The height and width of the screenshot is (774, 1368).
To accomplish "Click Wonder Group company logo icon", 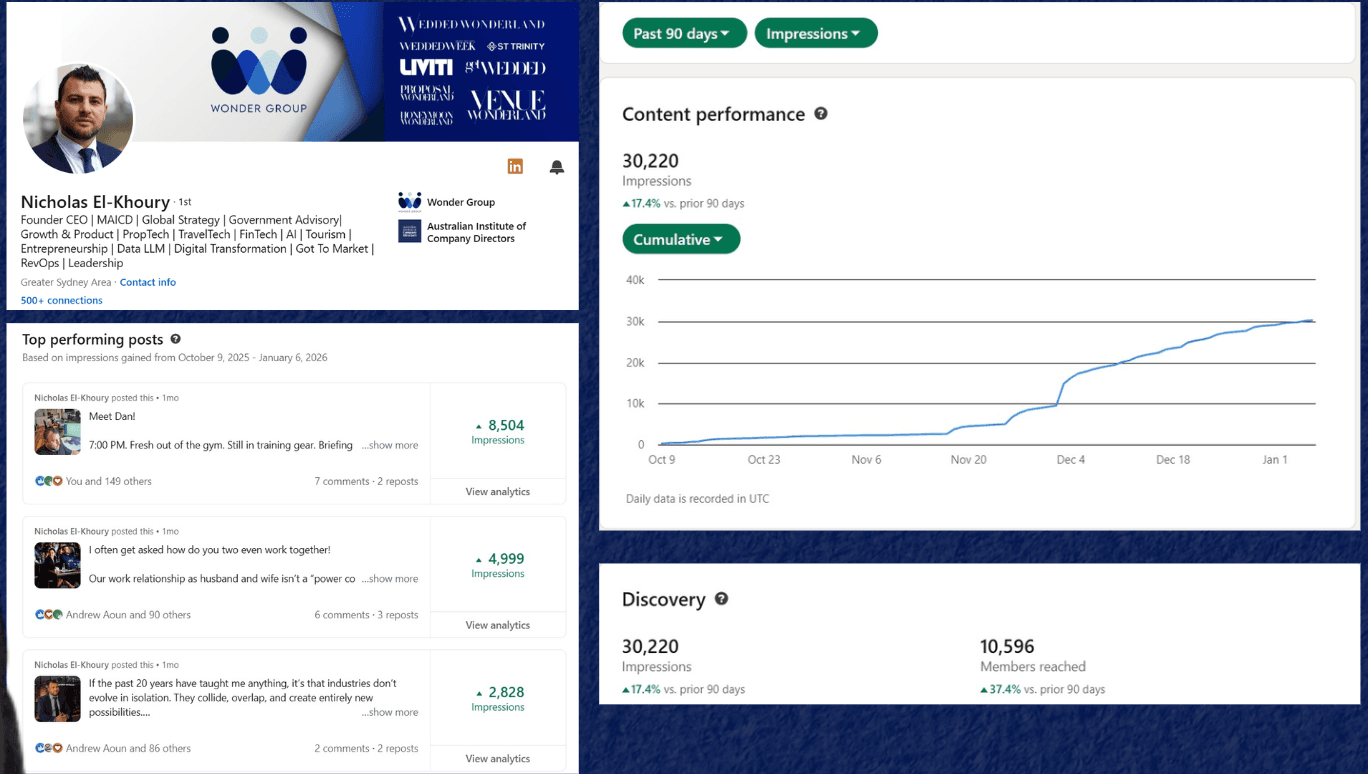I will click(409, 202).
